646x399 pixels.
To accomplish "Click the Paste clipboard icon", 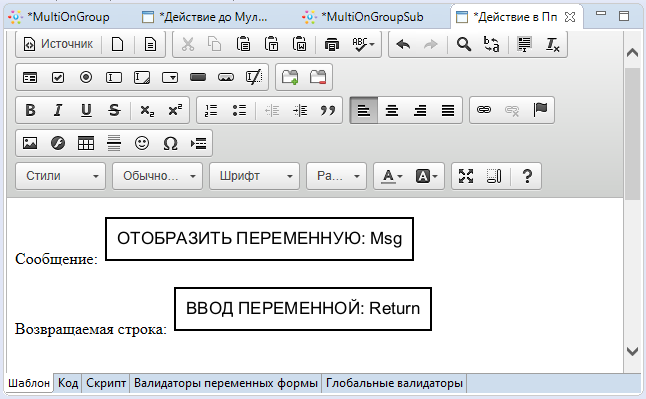I will click(x=243, y=44).
